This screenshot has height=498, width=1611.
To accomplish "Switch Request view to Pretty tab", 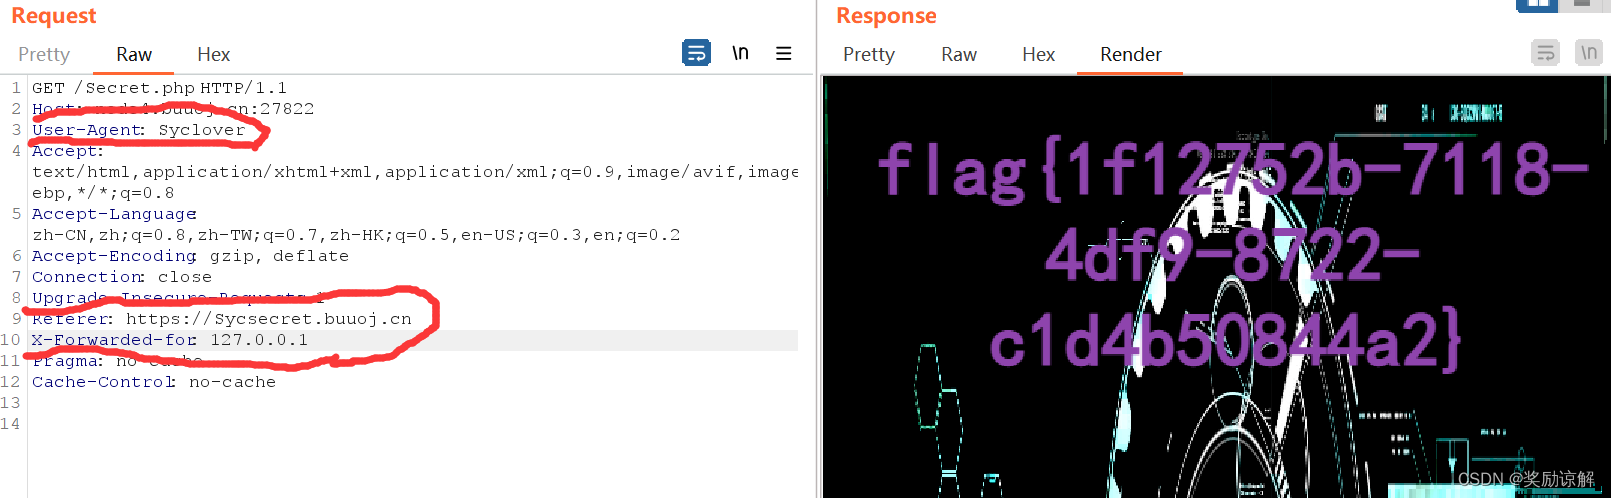I will pyautogui.click(x=44, y=54).
